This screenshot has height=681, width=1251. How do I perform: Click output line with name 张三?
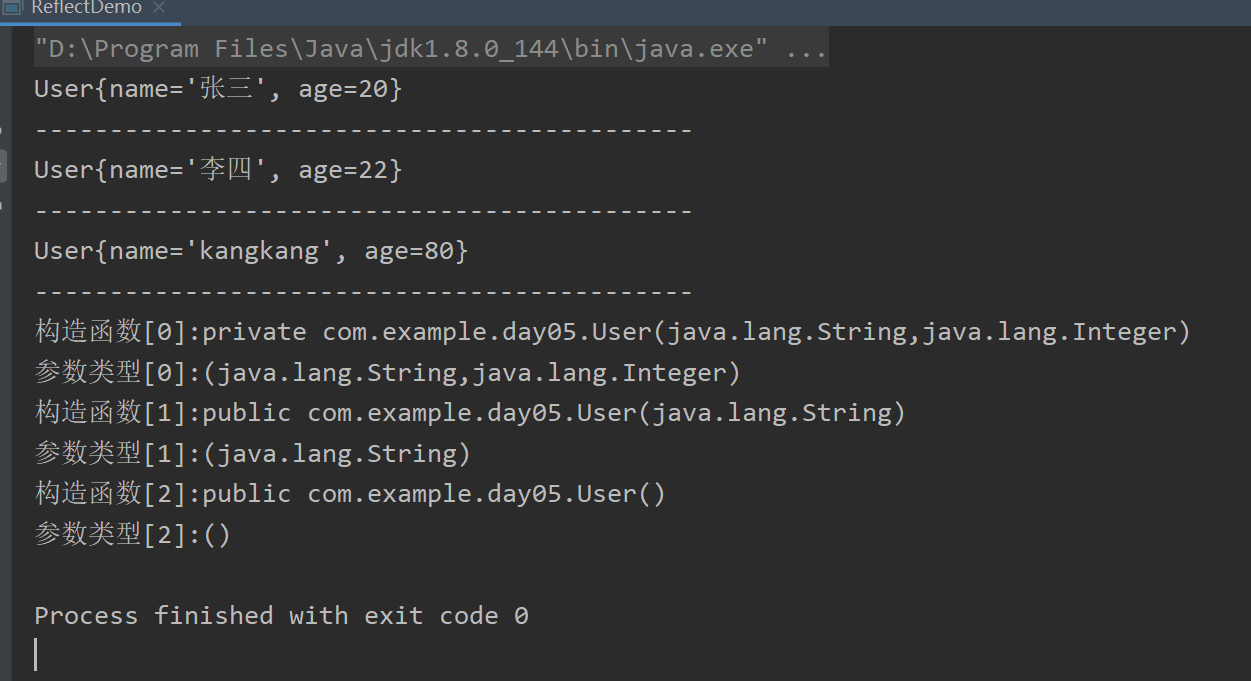point(218,89)
